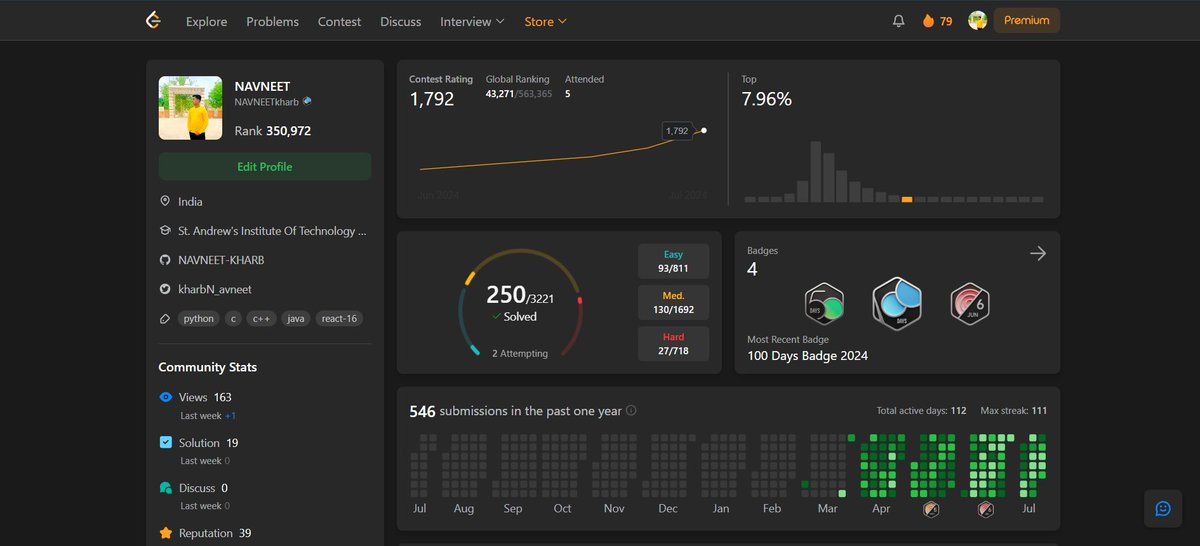Click the 50 Days badge icon

coord(825,303)
